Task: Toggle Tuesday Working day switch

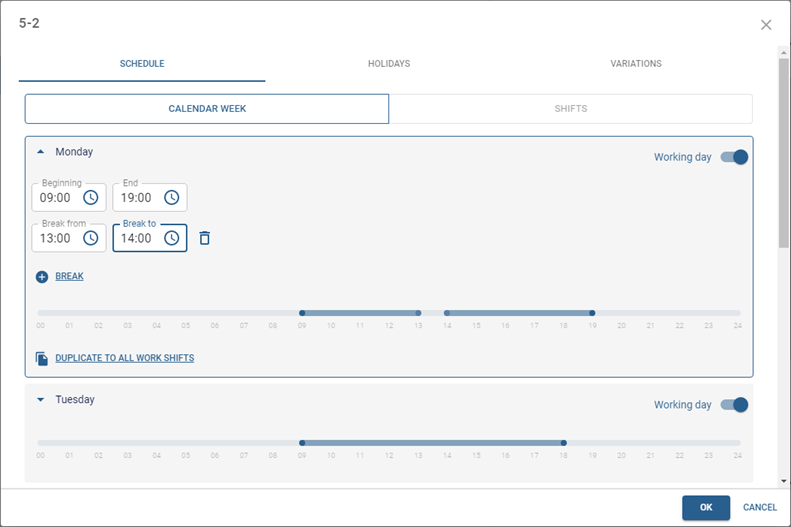Action: [x=734, y=405]
